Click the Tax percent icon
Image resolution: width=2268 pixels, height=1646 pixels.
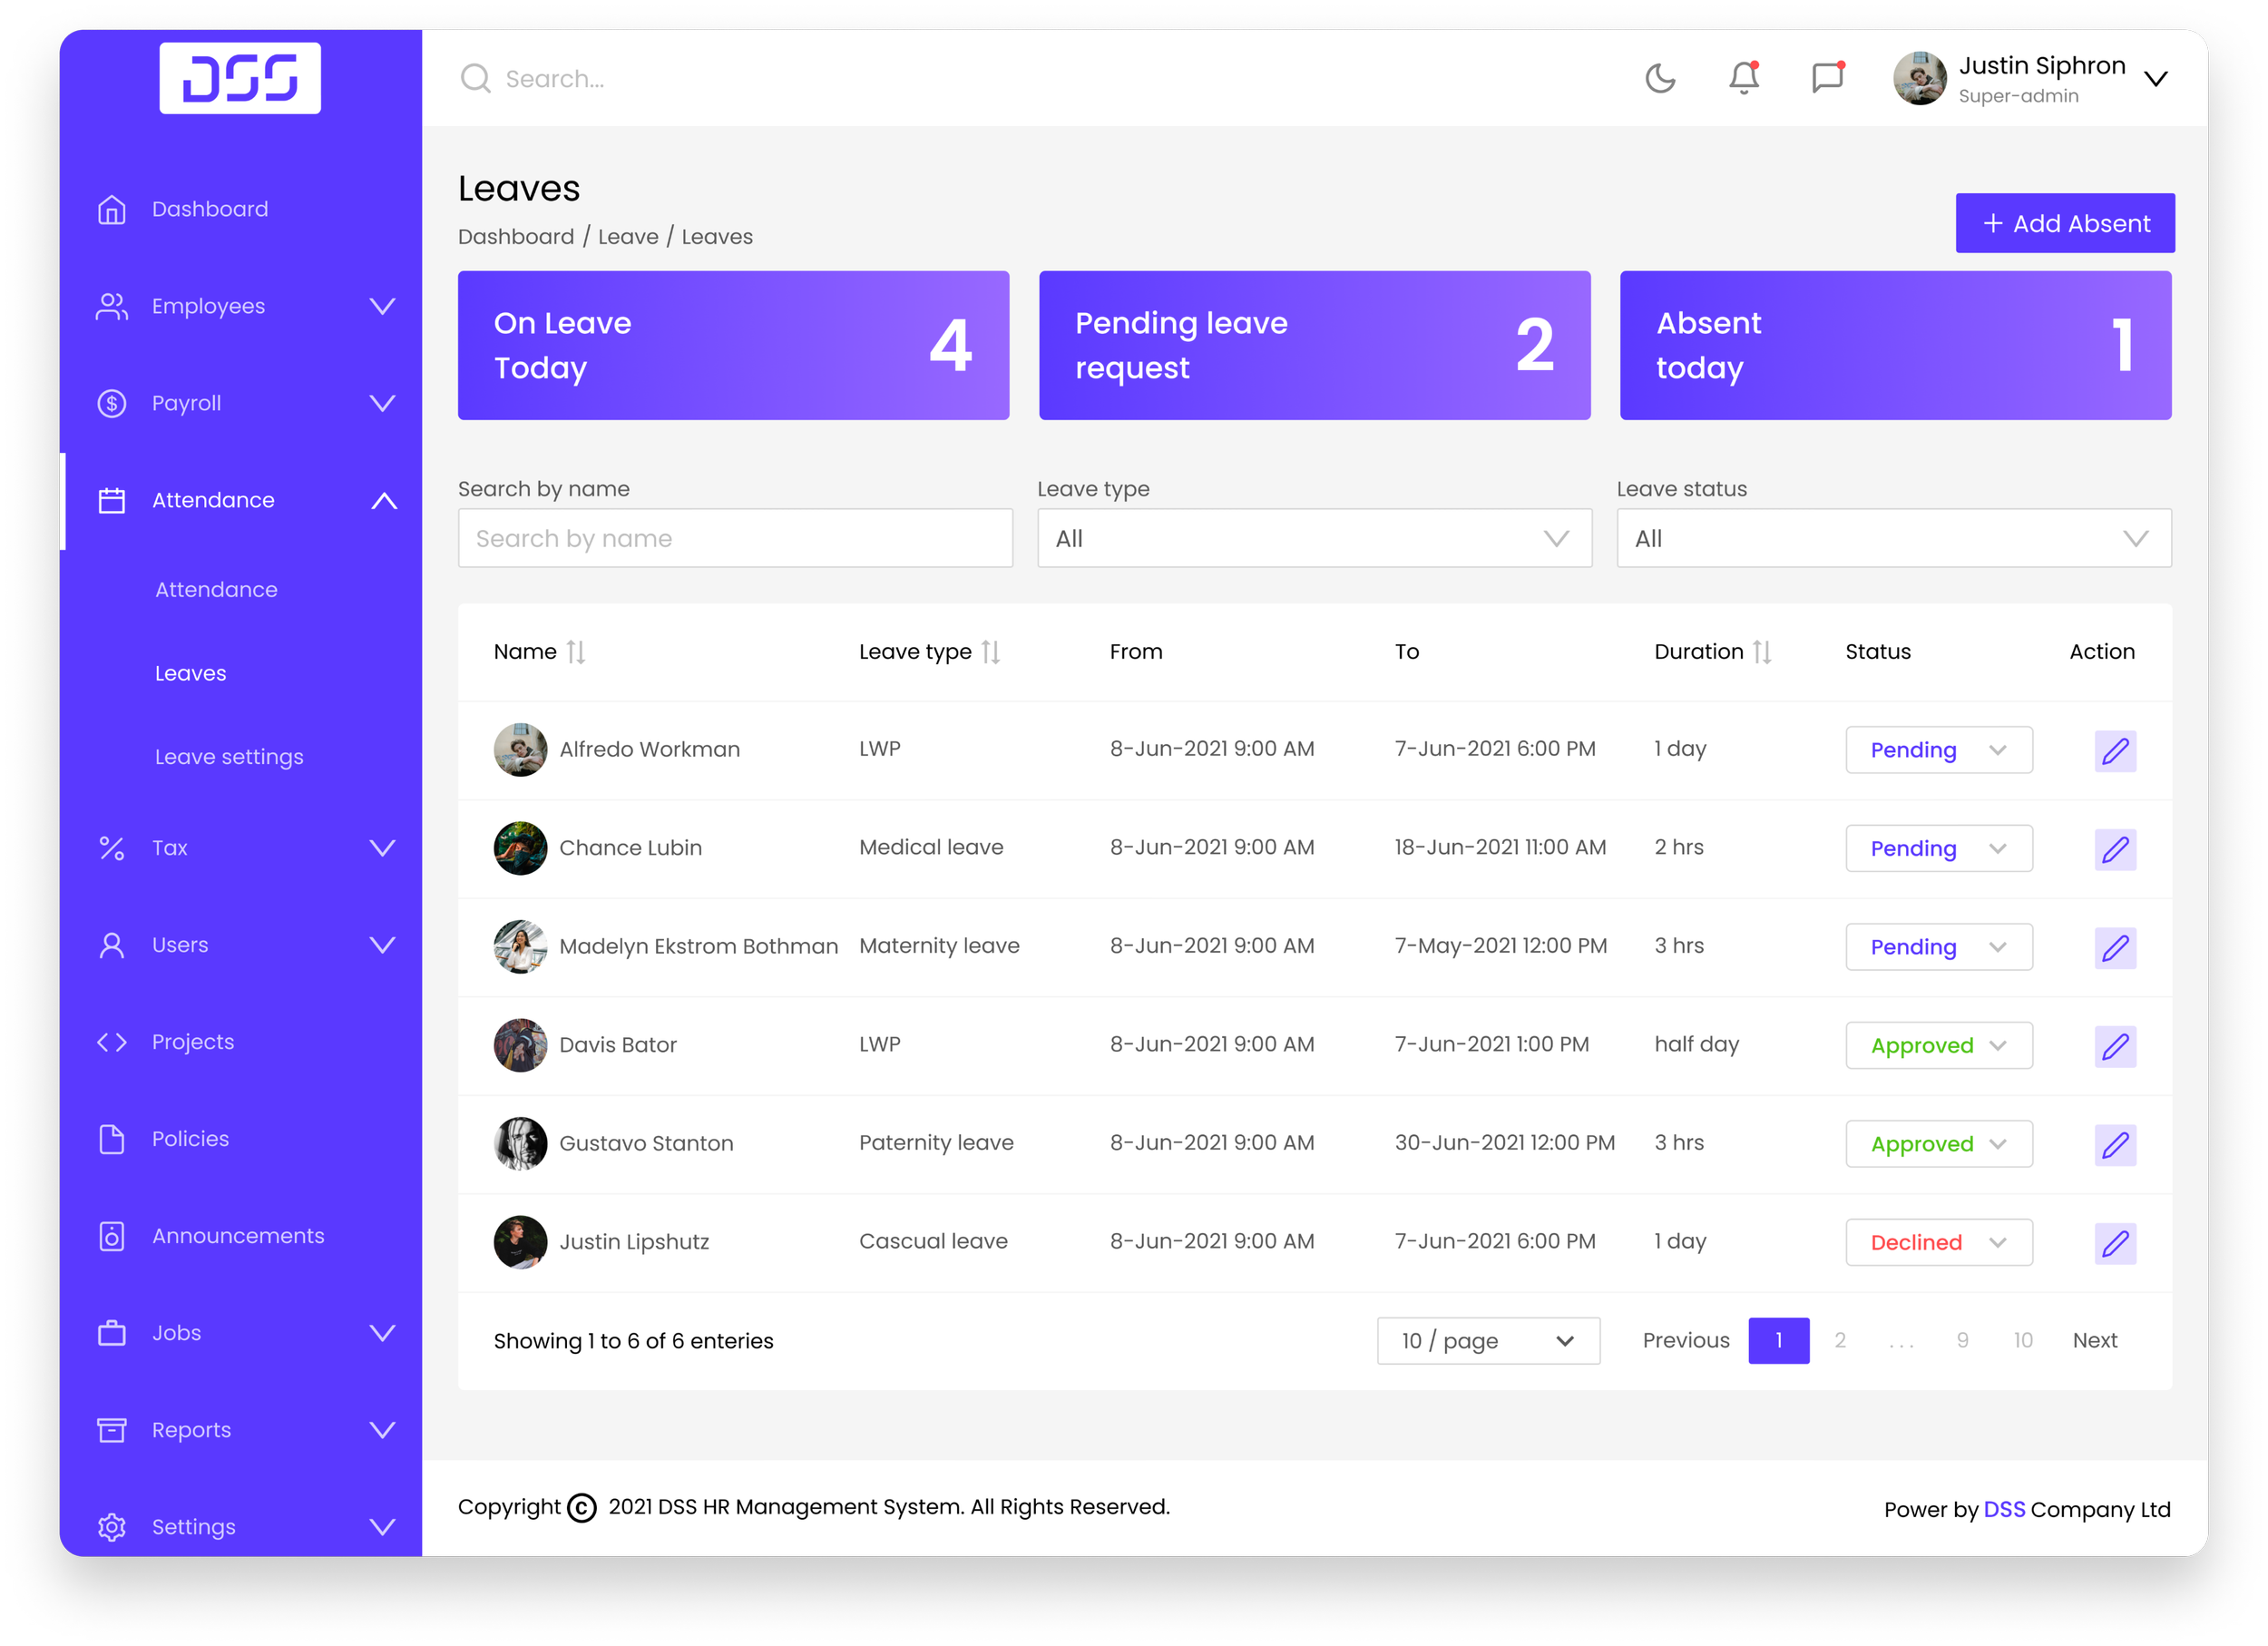[x=112, y=848]
